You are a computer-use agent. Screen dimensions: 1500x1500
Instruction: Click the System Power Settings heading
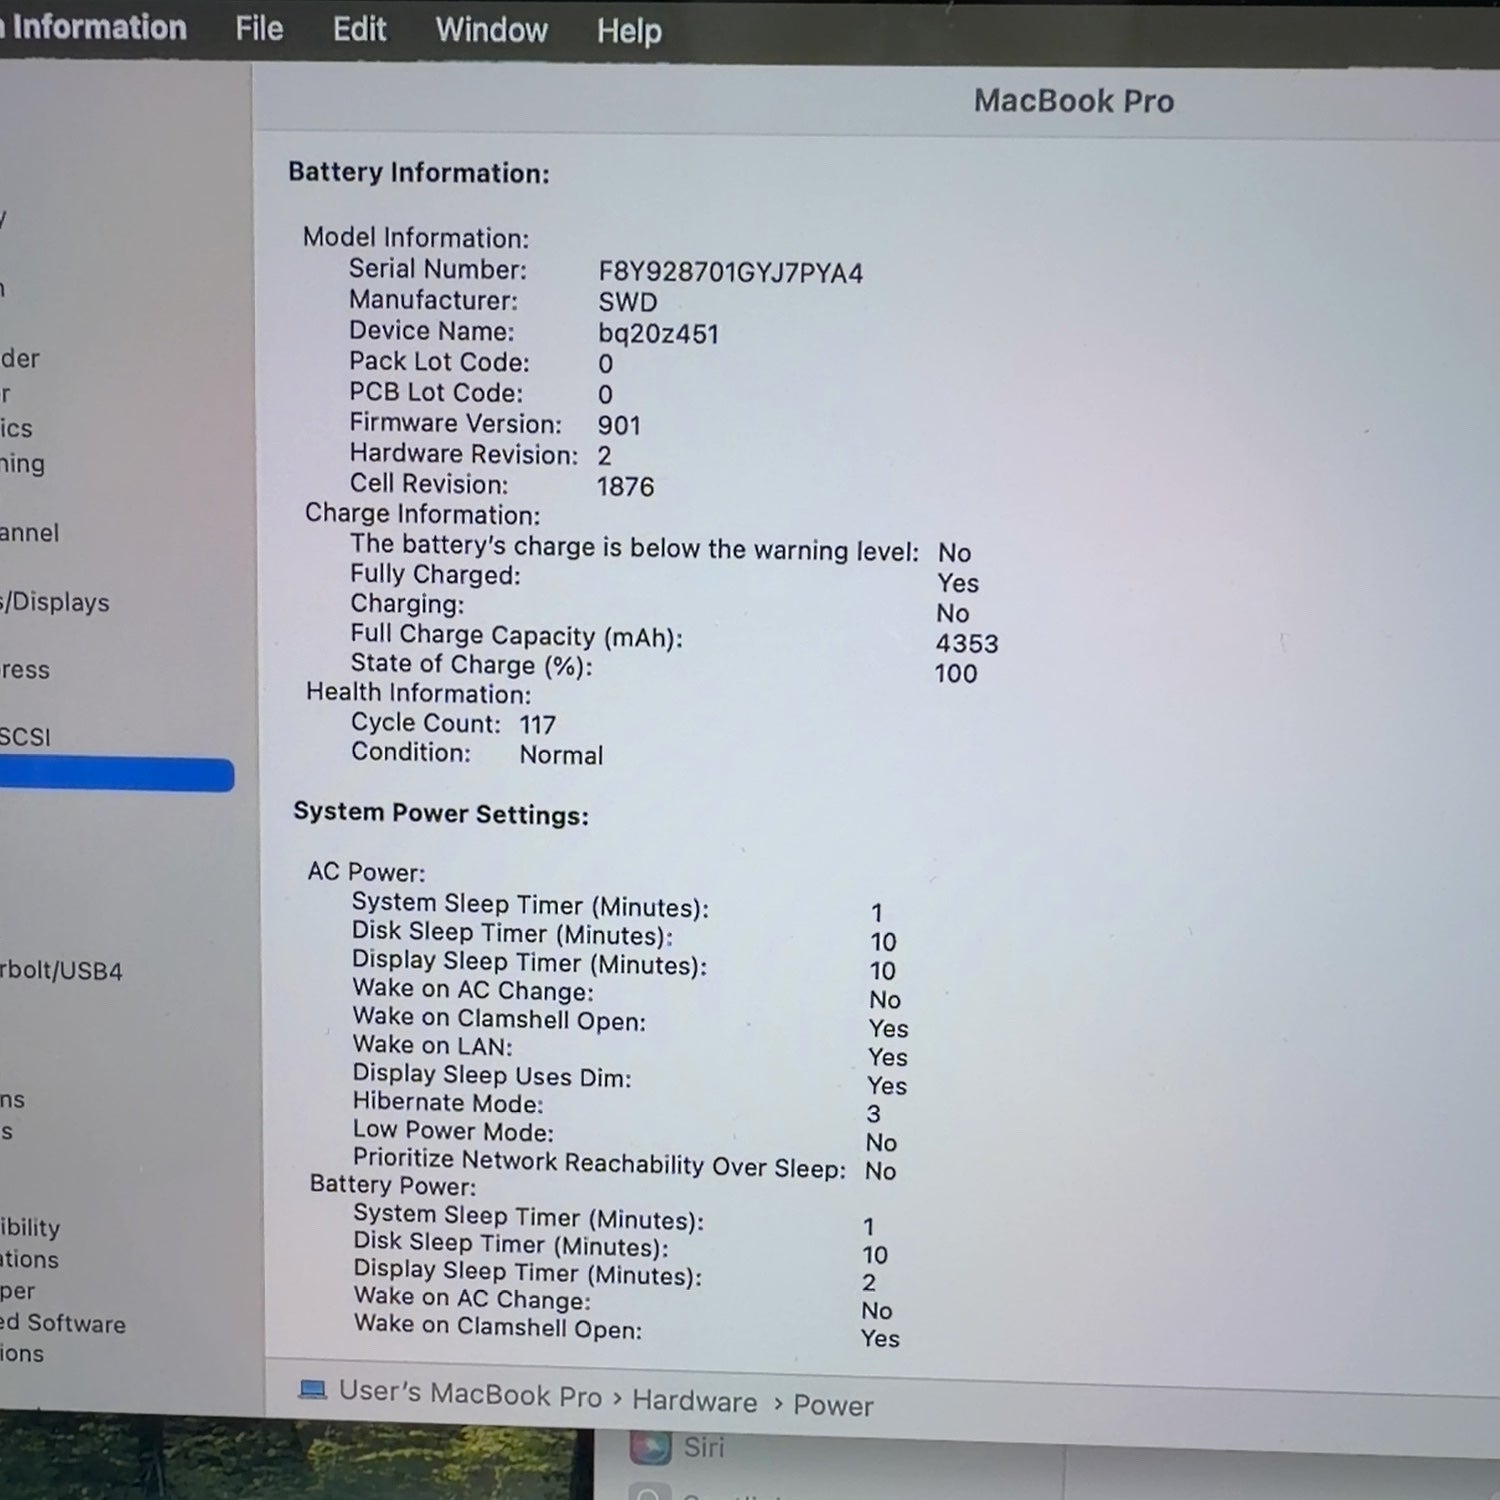coord(441,813)
